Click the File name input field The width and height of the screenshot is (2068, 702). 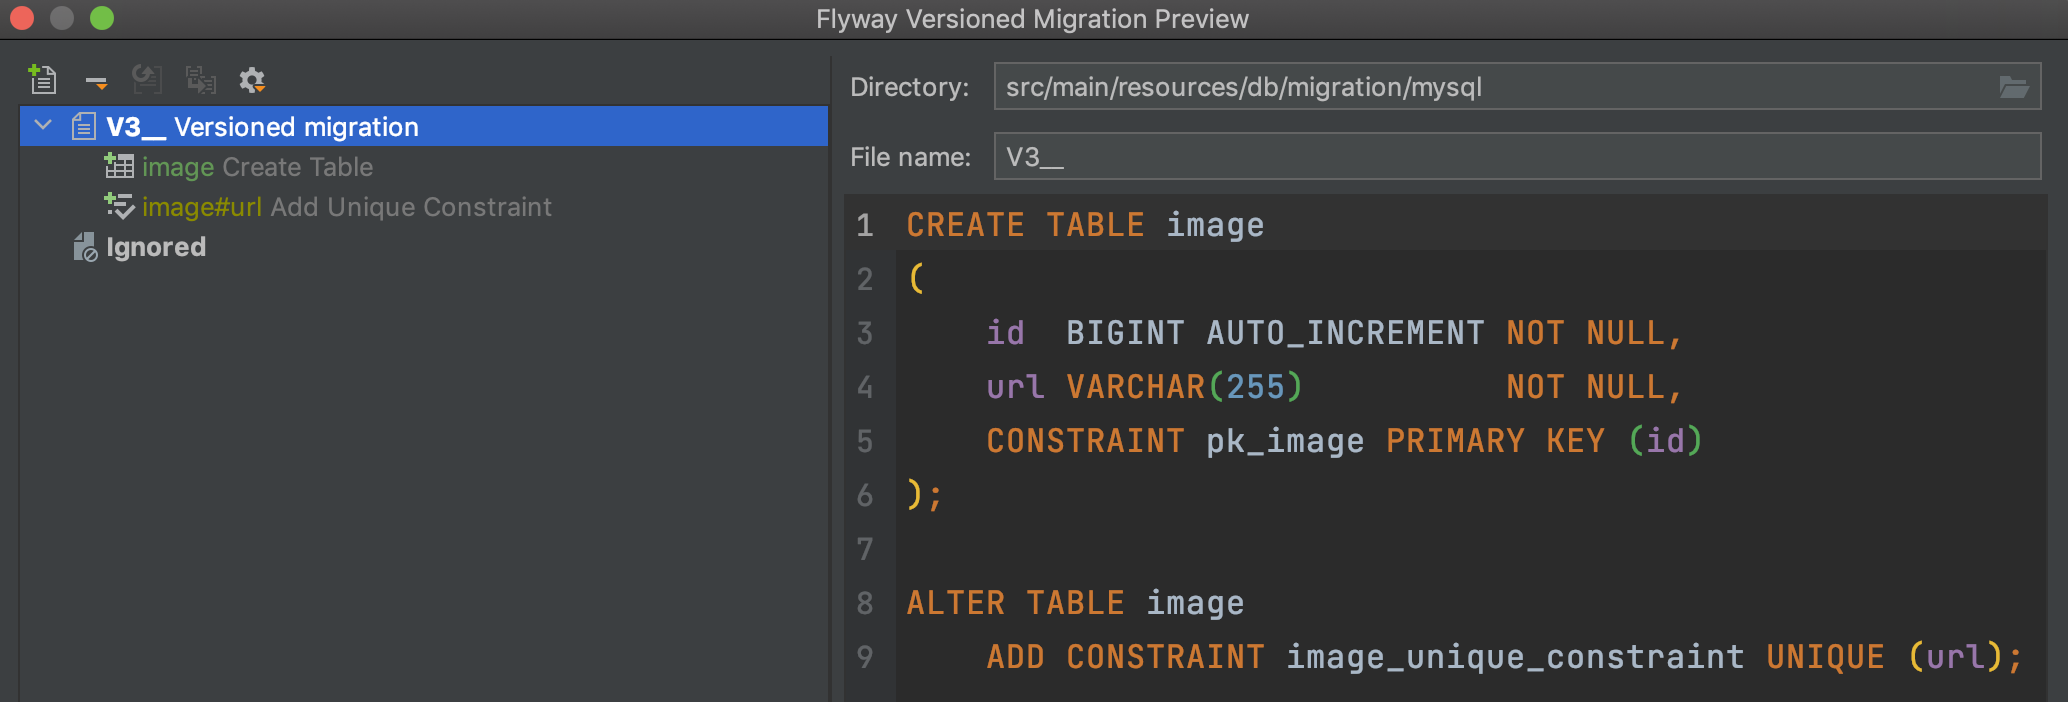click(1517, 157)
